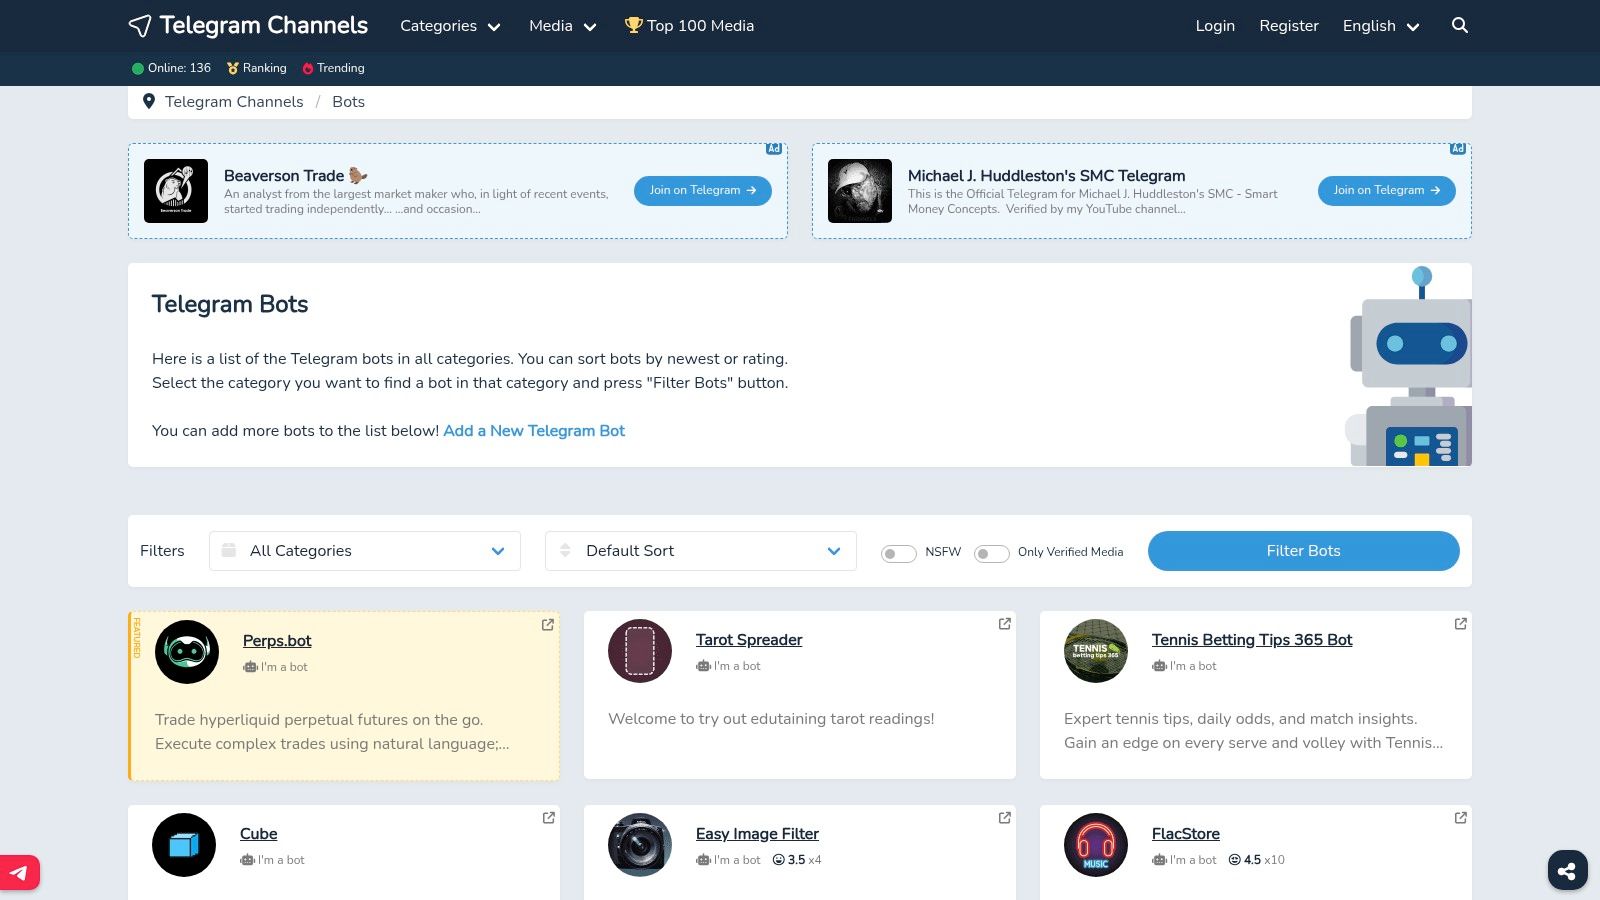
Task: Open Easy Image Filter external link icon
Action: 1005,818
